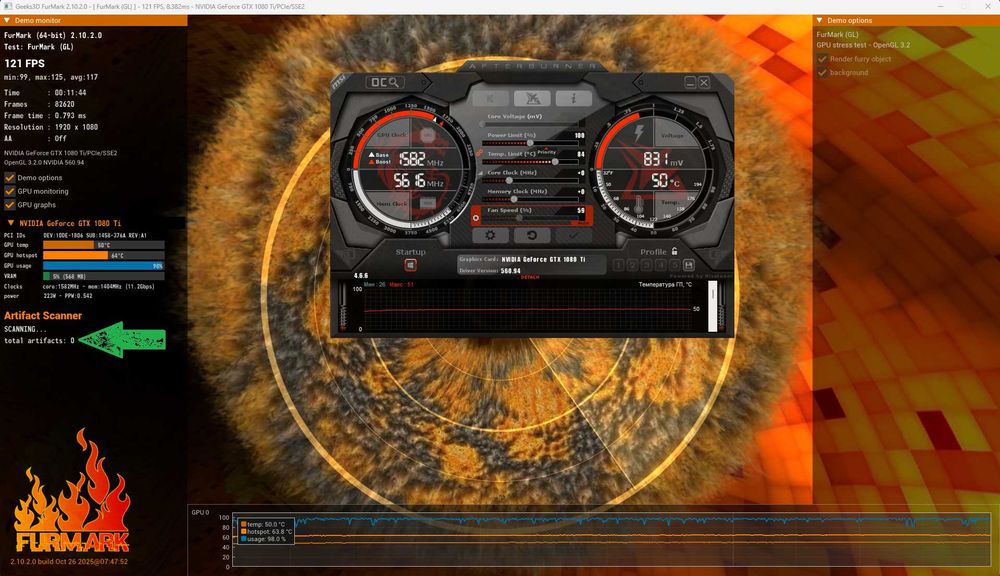Click the Afterburner graph vertical scrollbar

(712, 306)
